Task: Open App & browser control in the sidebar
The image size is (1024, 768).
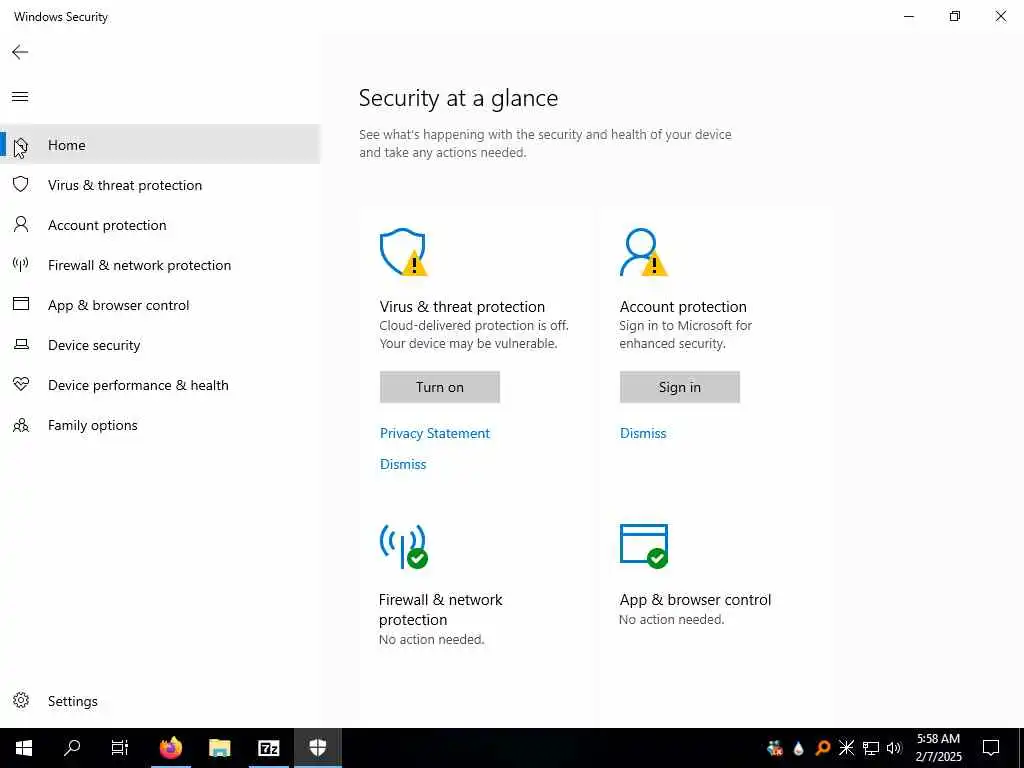Action: [x=160, y=305]
